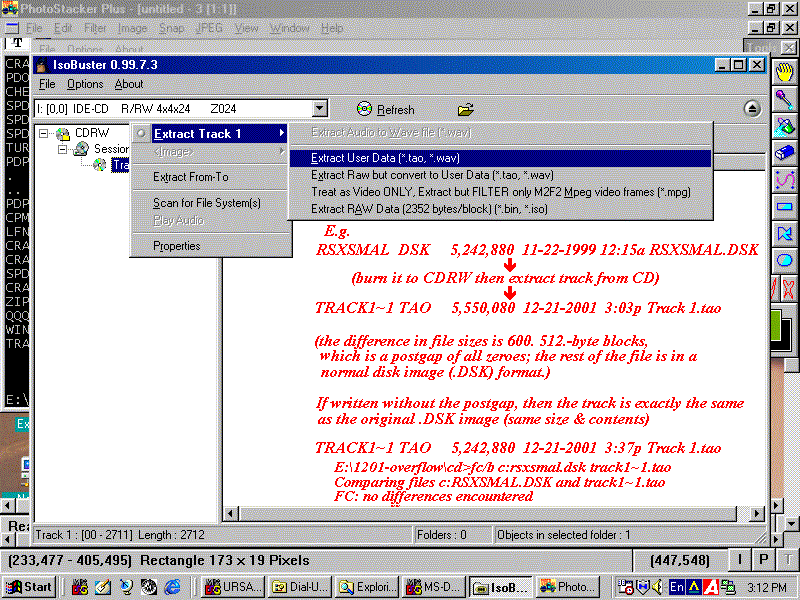This screenshot has height=600, width=800.
Task: Open PhotoStacker's Window menu
Action: pos(289,28)
